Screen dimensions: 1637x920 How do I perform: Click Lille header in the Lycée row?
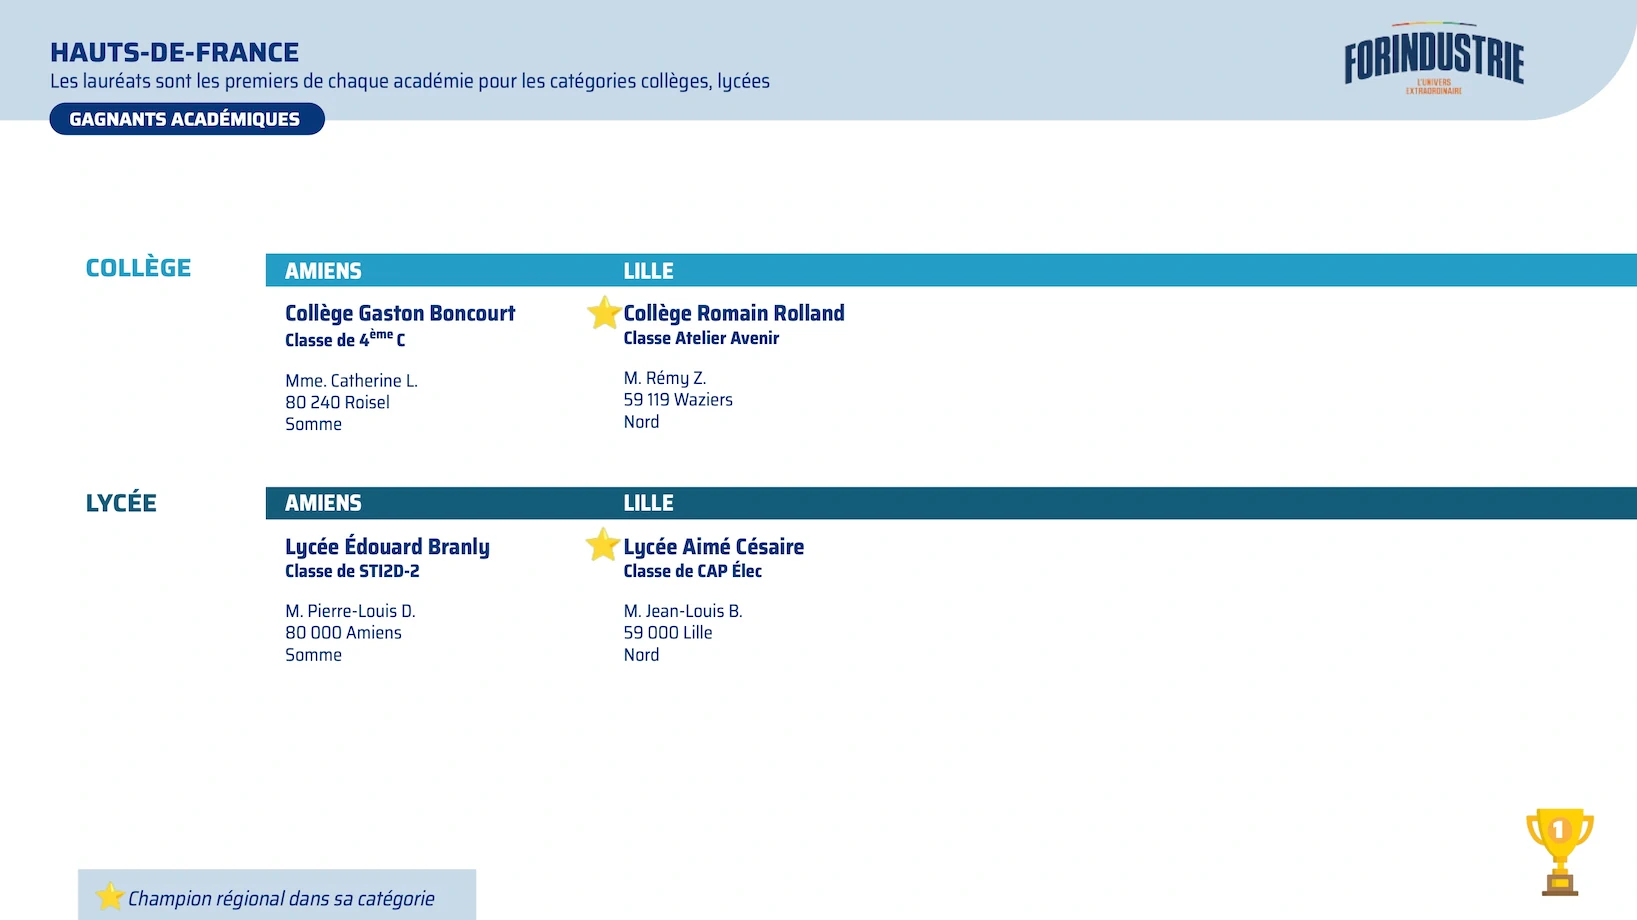point(648,503)
